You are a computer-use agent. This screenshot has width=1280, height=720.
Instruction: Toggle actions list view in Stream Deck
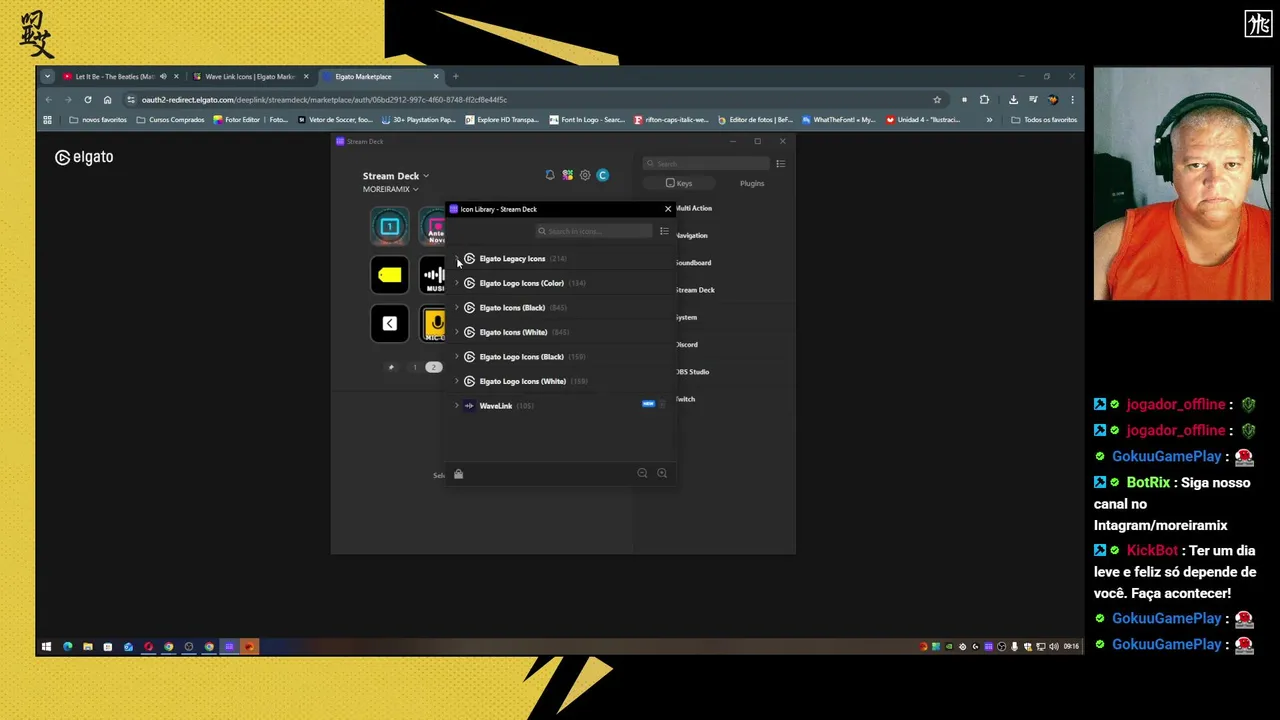tap(781, 164)
